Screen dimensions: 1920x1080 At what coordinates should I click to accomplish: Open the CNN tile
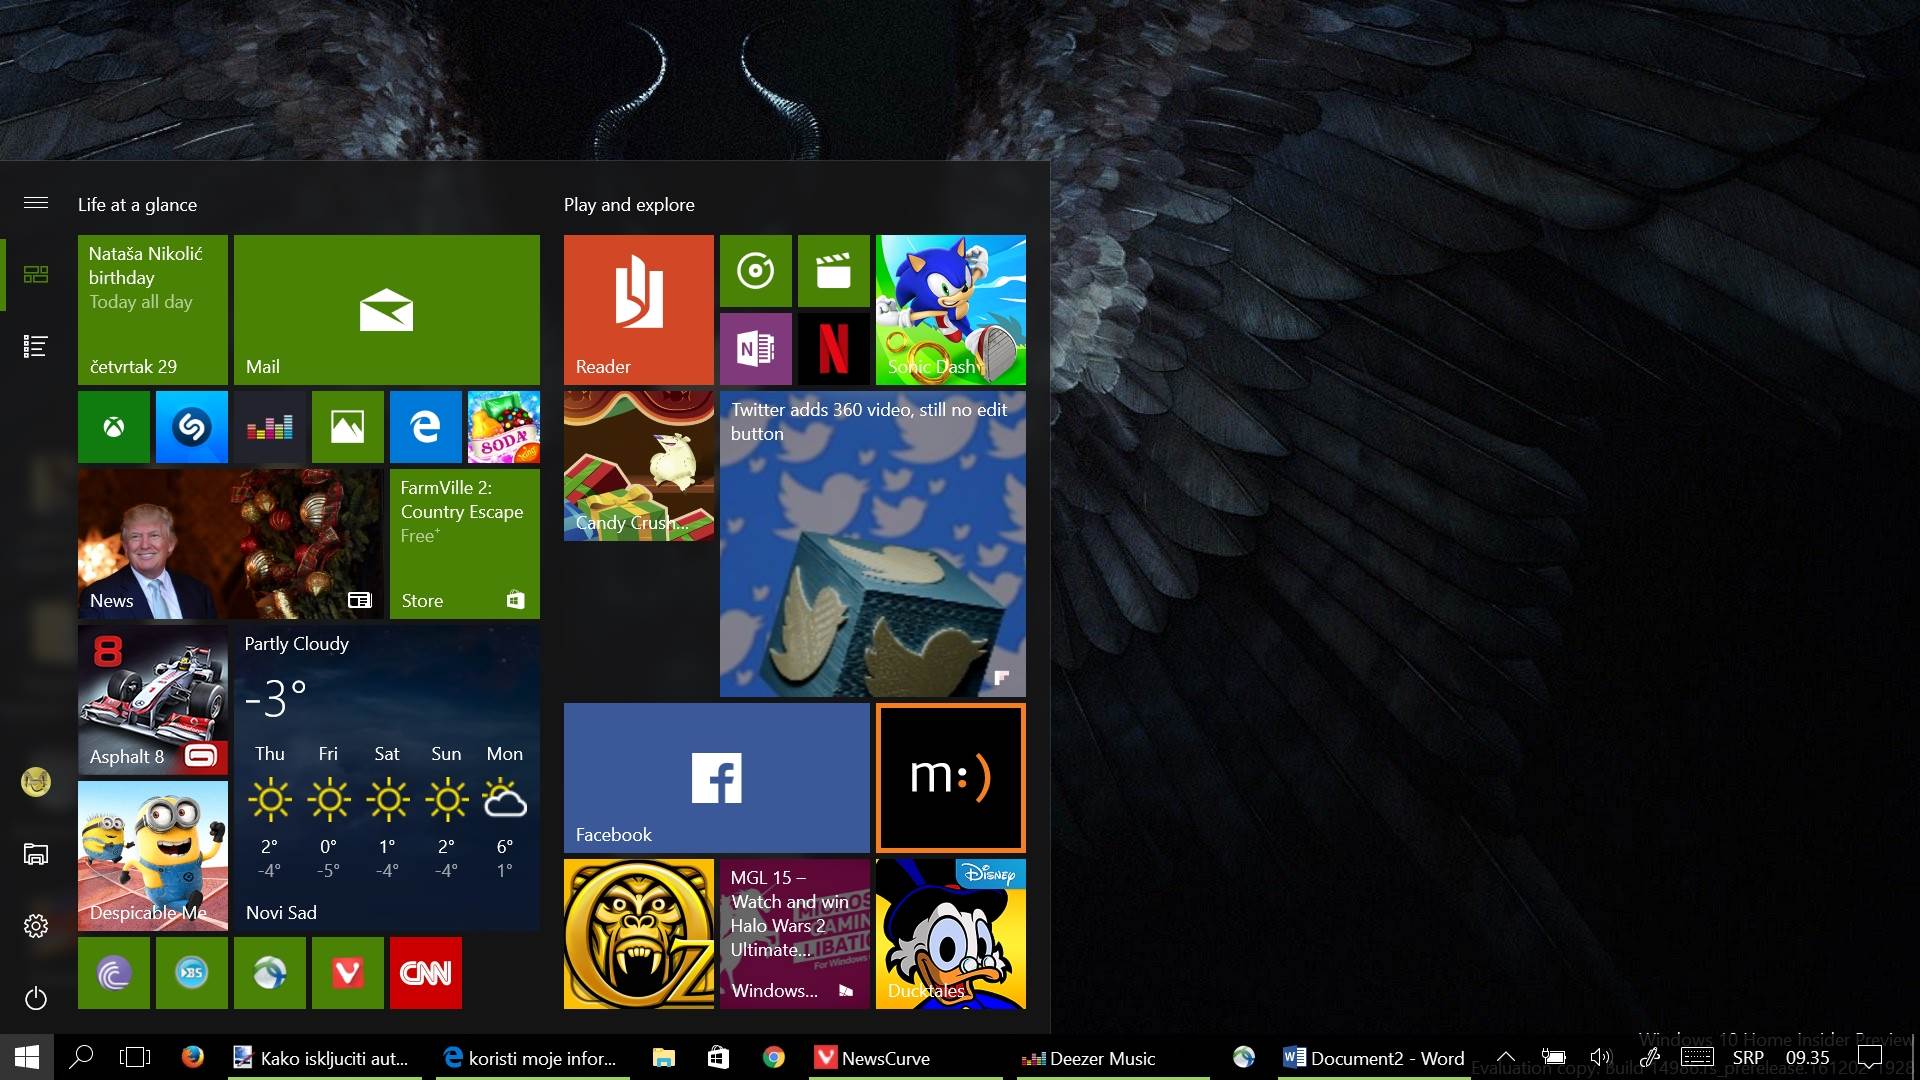point(426,973)
